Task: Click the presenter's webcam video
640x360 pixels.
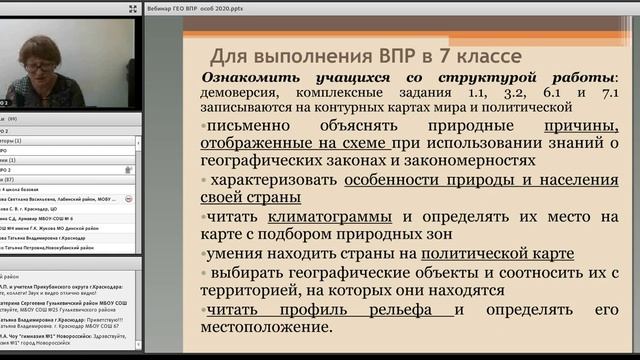Action: point(67,63)
